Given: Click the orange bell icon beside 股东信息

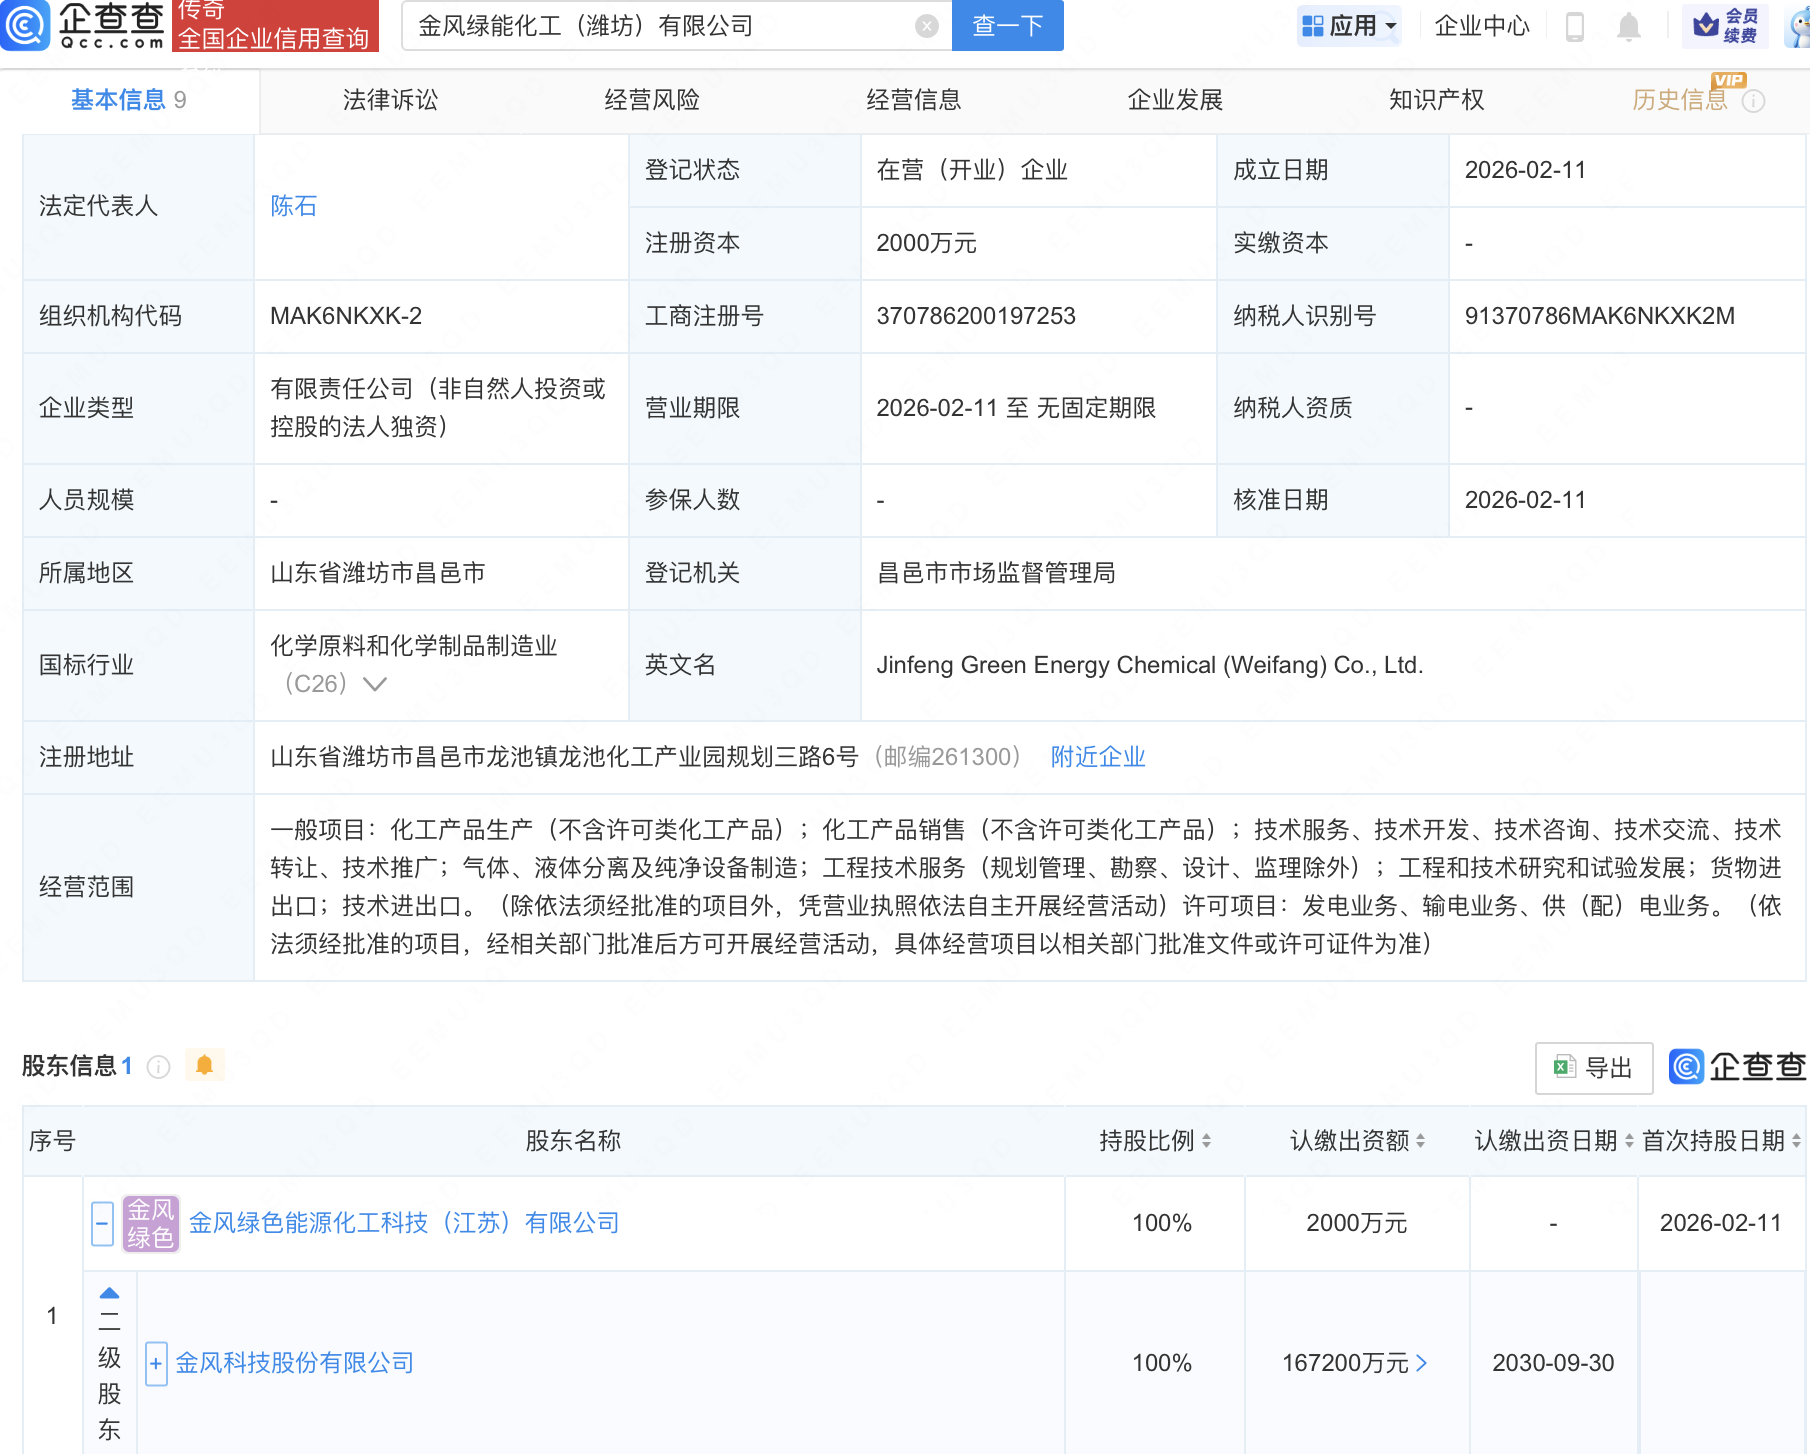Looking at the screenshot, I should [x=206, y=1064].
